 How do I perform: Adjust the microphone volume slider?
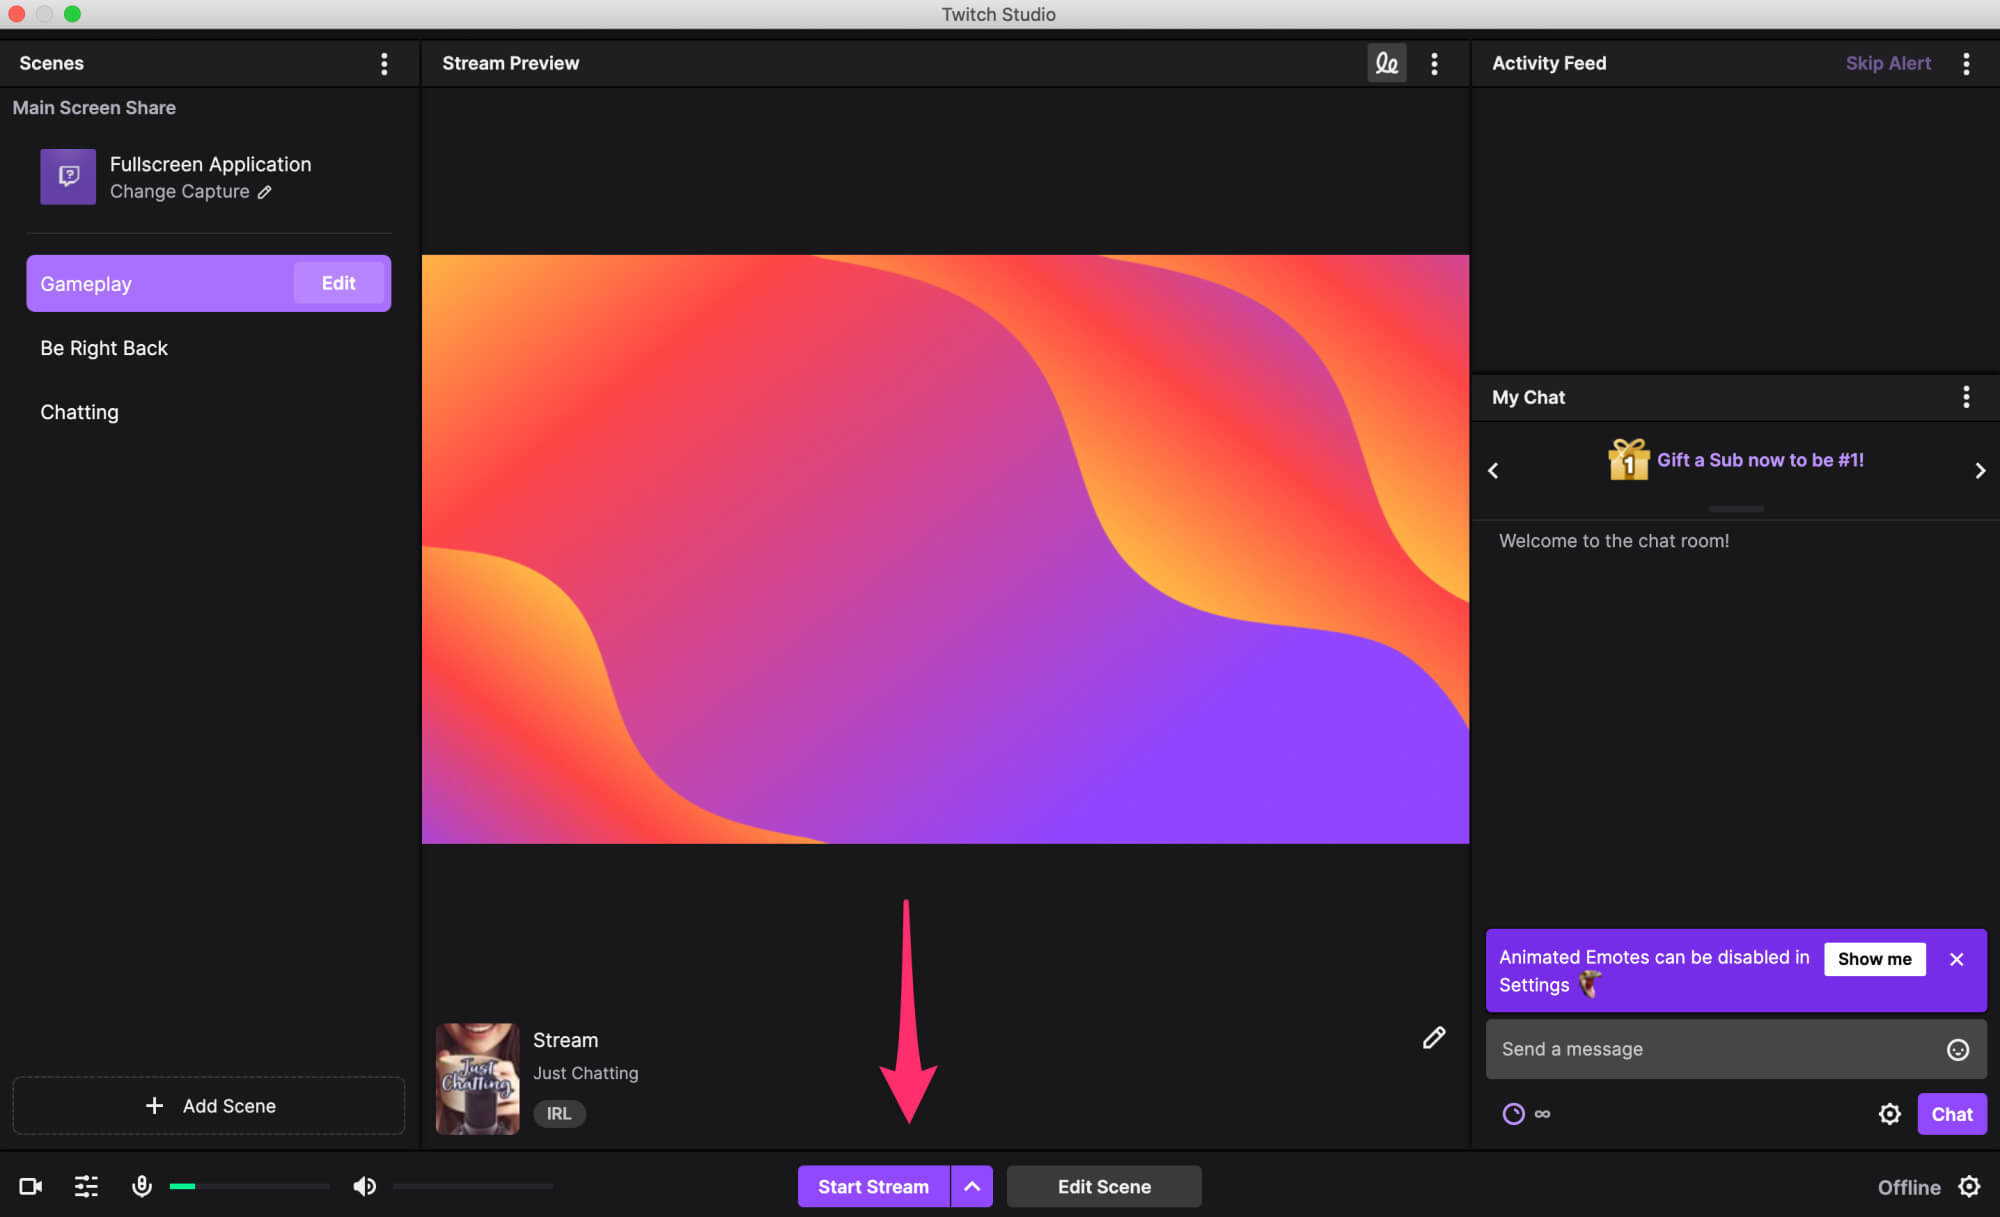[249, 1186]
